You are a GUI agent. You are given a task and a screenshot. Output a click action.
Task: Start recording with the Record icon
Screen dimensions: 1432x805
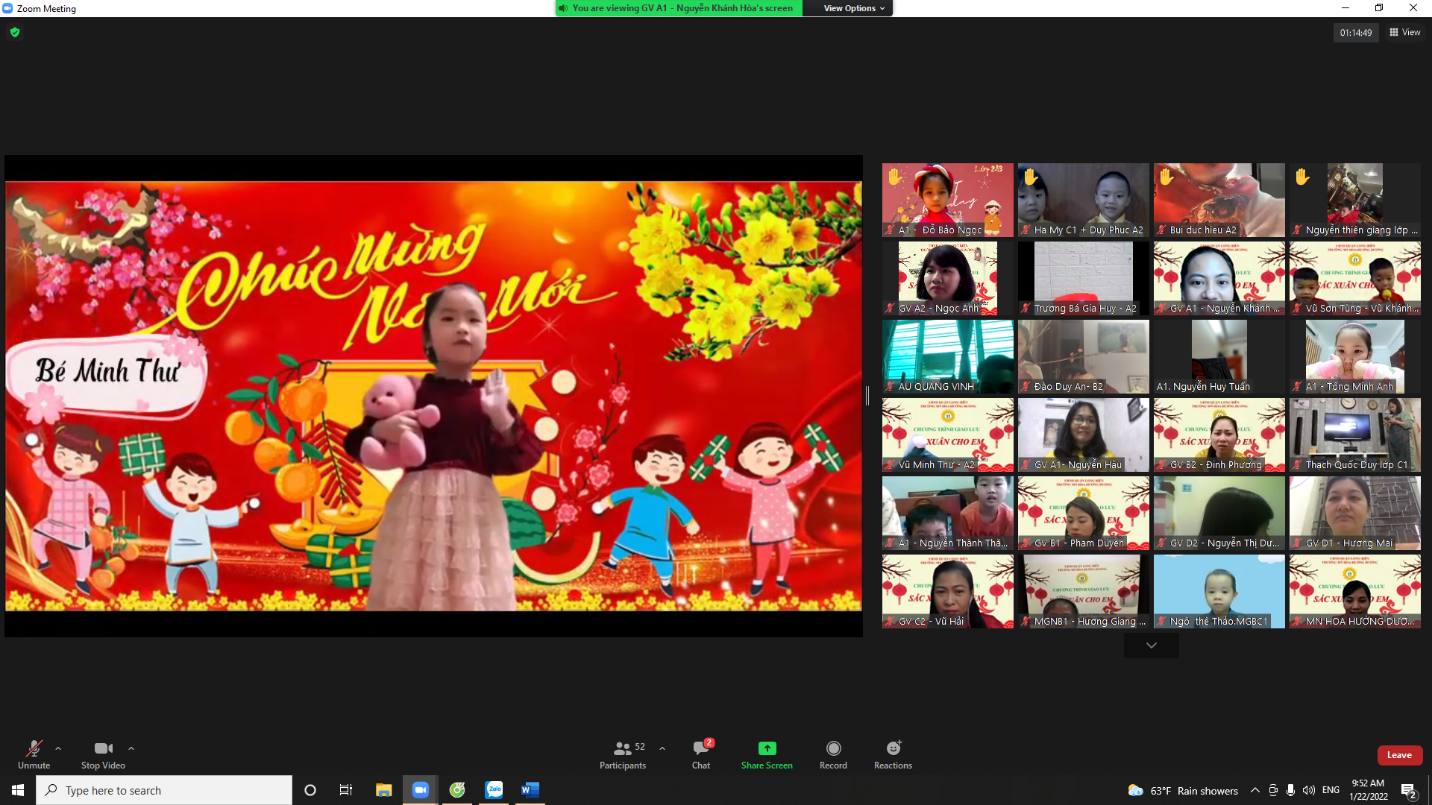pyautogui.click(x=833, y=753)
